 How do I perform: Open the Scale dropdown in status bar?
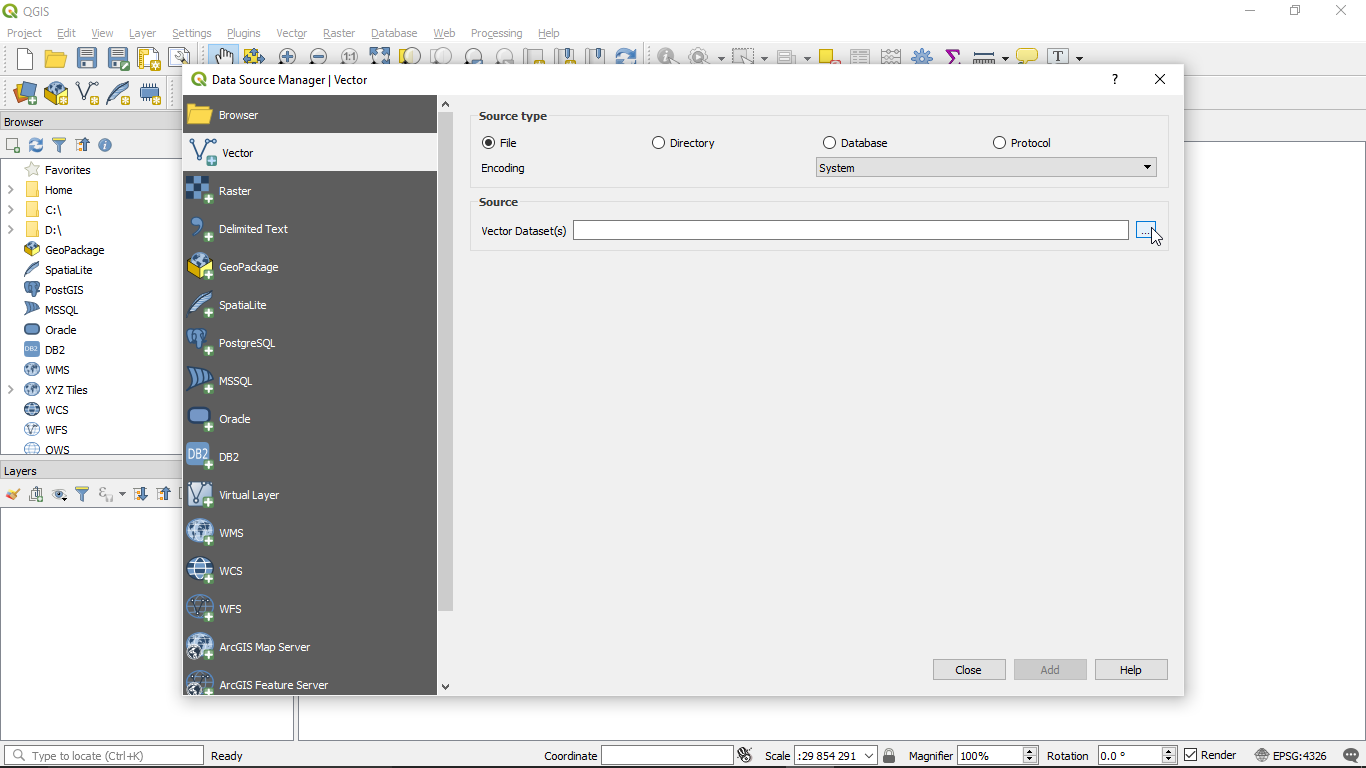869,756
